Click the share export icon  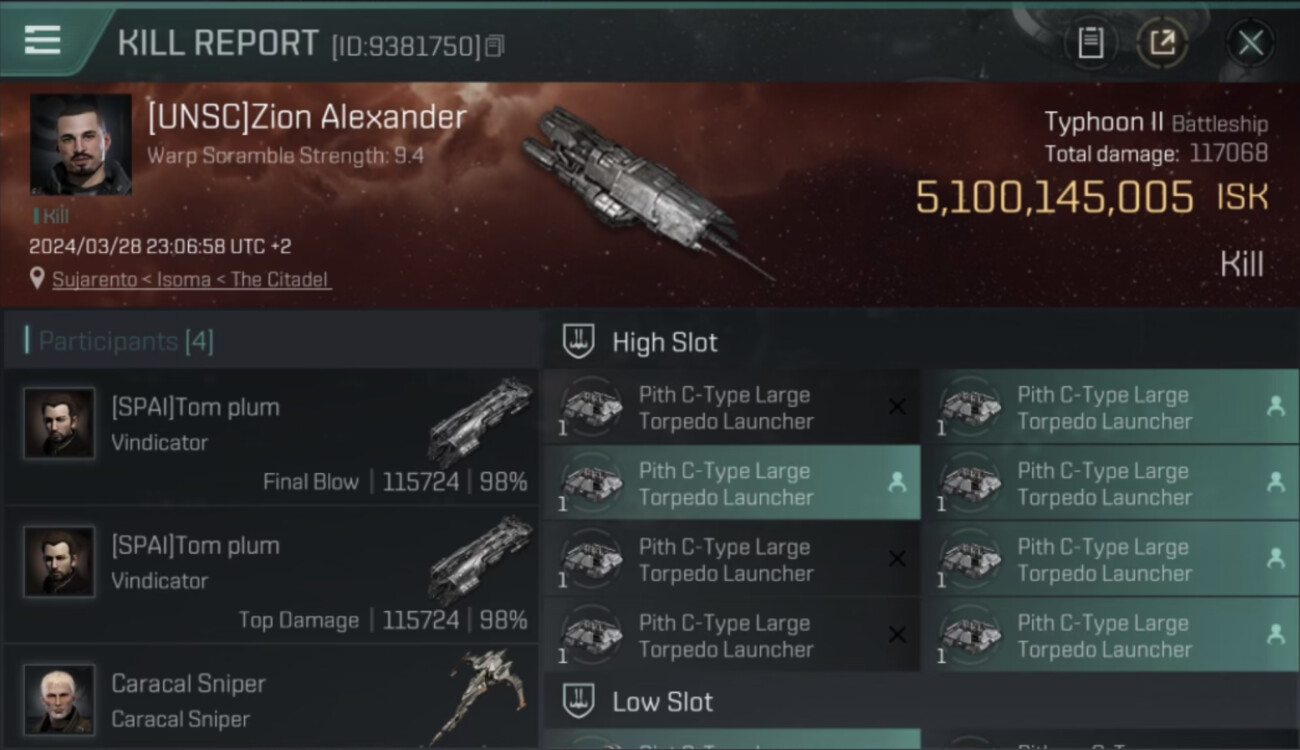tap(1161, 43)
